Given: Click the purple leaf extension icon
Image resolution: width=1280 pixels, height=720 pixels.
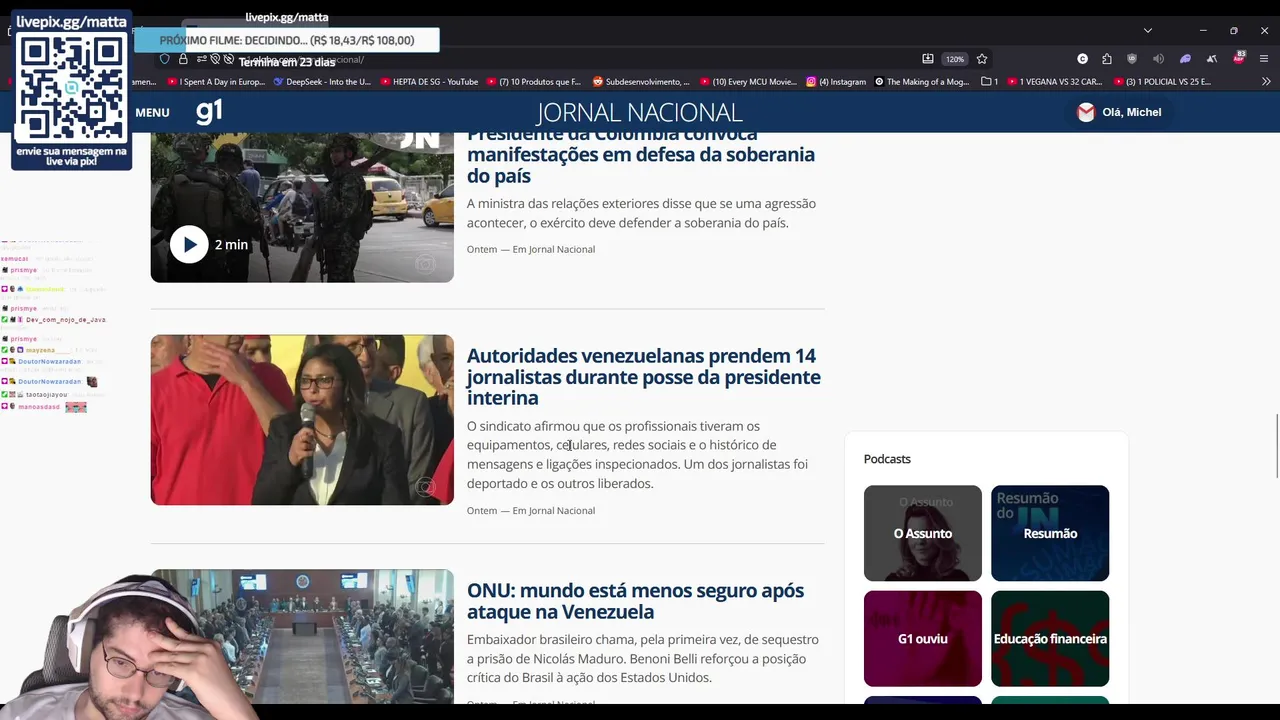Looking at the screenshot, I should [x=1185, y=59].
